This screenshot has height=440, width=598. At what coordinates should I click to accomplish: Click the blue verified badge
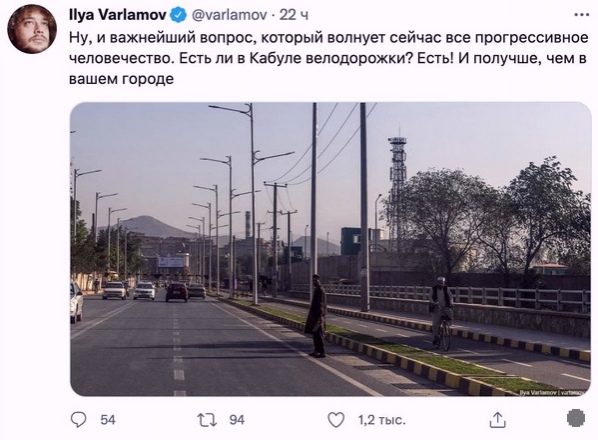[x=178, y=15]
